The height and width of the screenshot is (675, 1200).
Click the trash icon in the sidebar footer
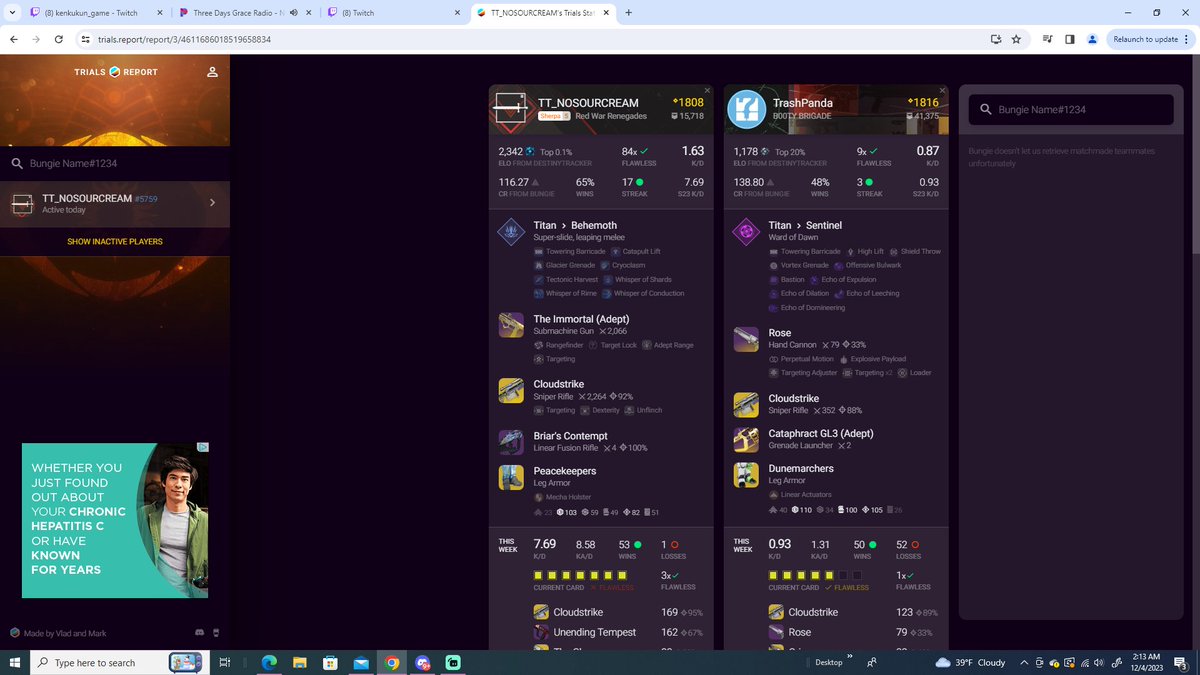tap(216, 633)
